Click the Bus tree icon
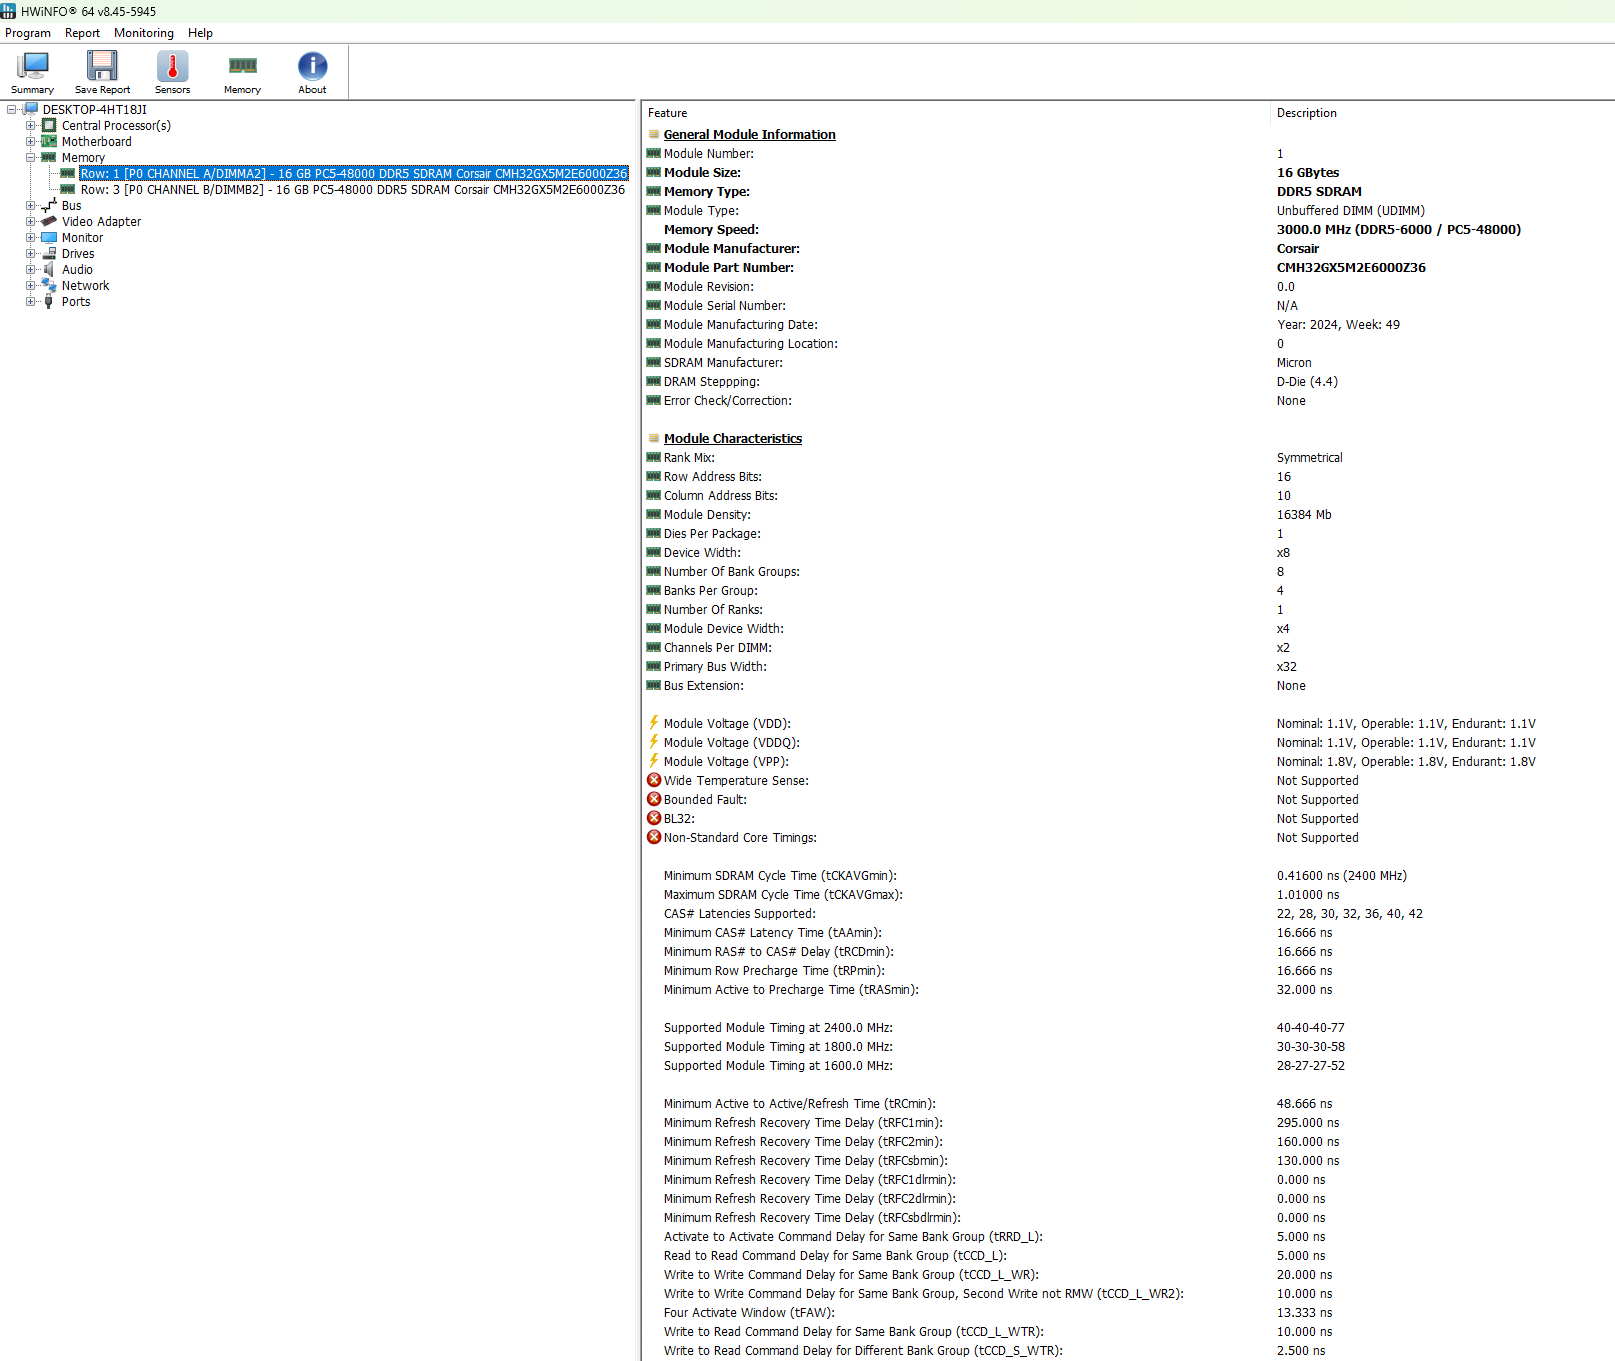Screen dimensions: 1615x1361 click(x=49, y=205)
